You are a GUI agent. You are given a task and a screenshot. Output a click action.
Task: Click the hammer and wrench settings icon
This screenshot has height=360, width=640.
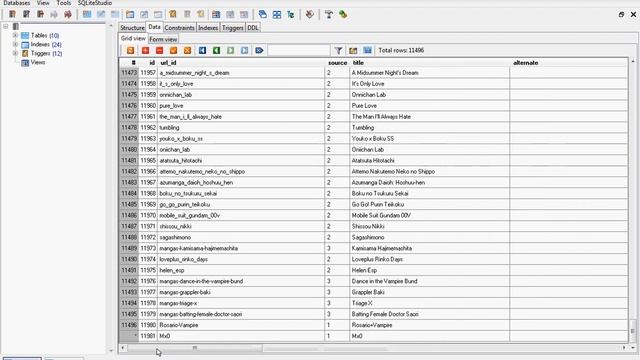click(329, 15)
